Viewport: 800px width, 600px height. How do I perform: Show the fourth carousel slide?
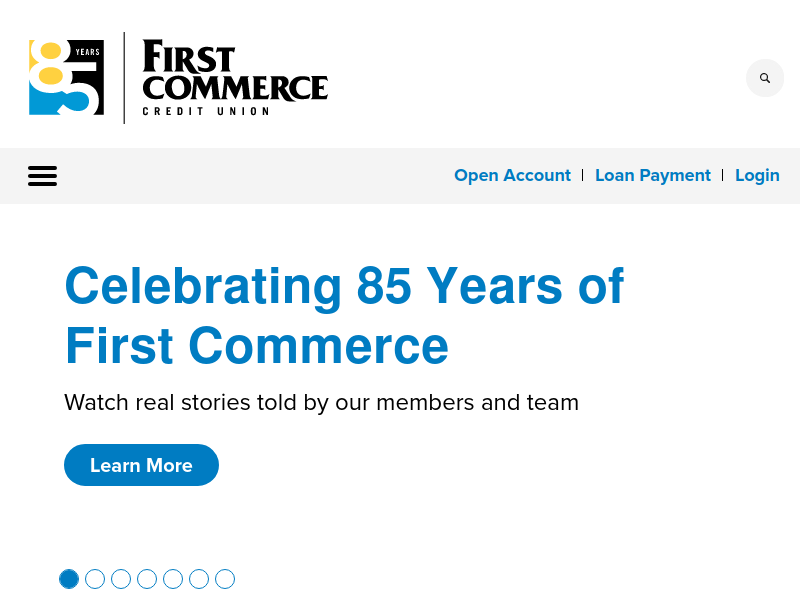point(147,579)
